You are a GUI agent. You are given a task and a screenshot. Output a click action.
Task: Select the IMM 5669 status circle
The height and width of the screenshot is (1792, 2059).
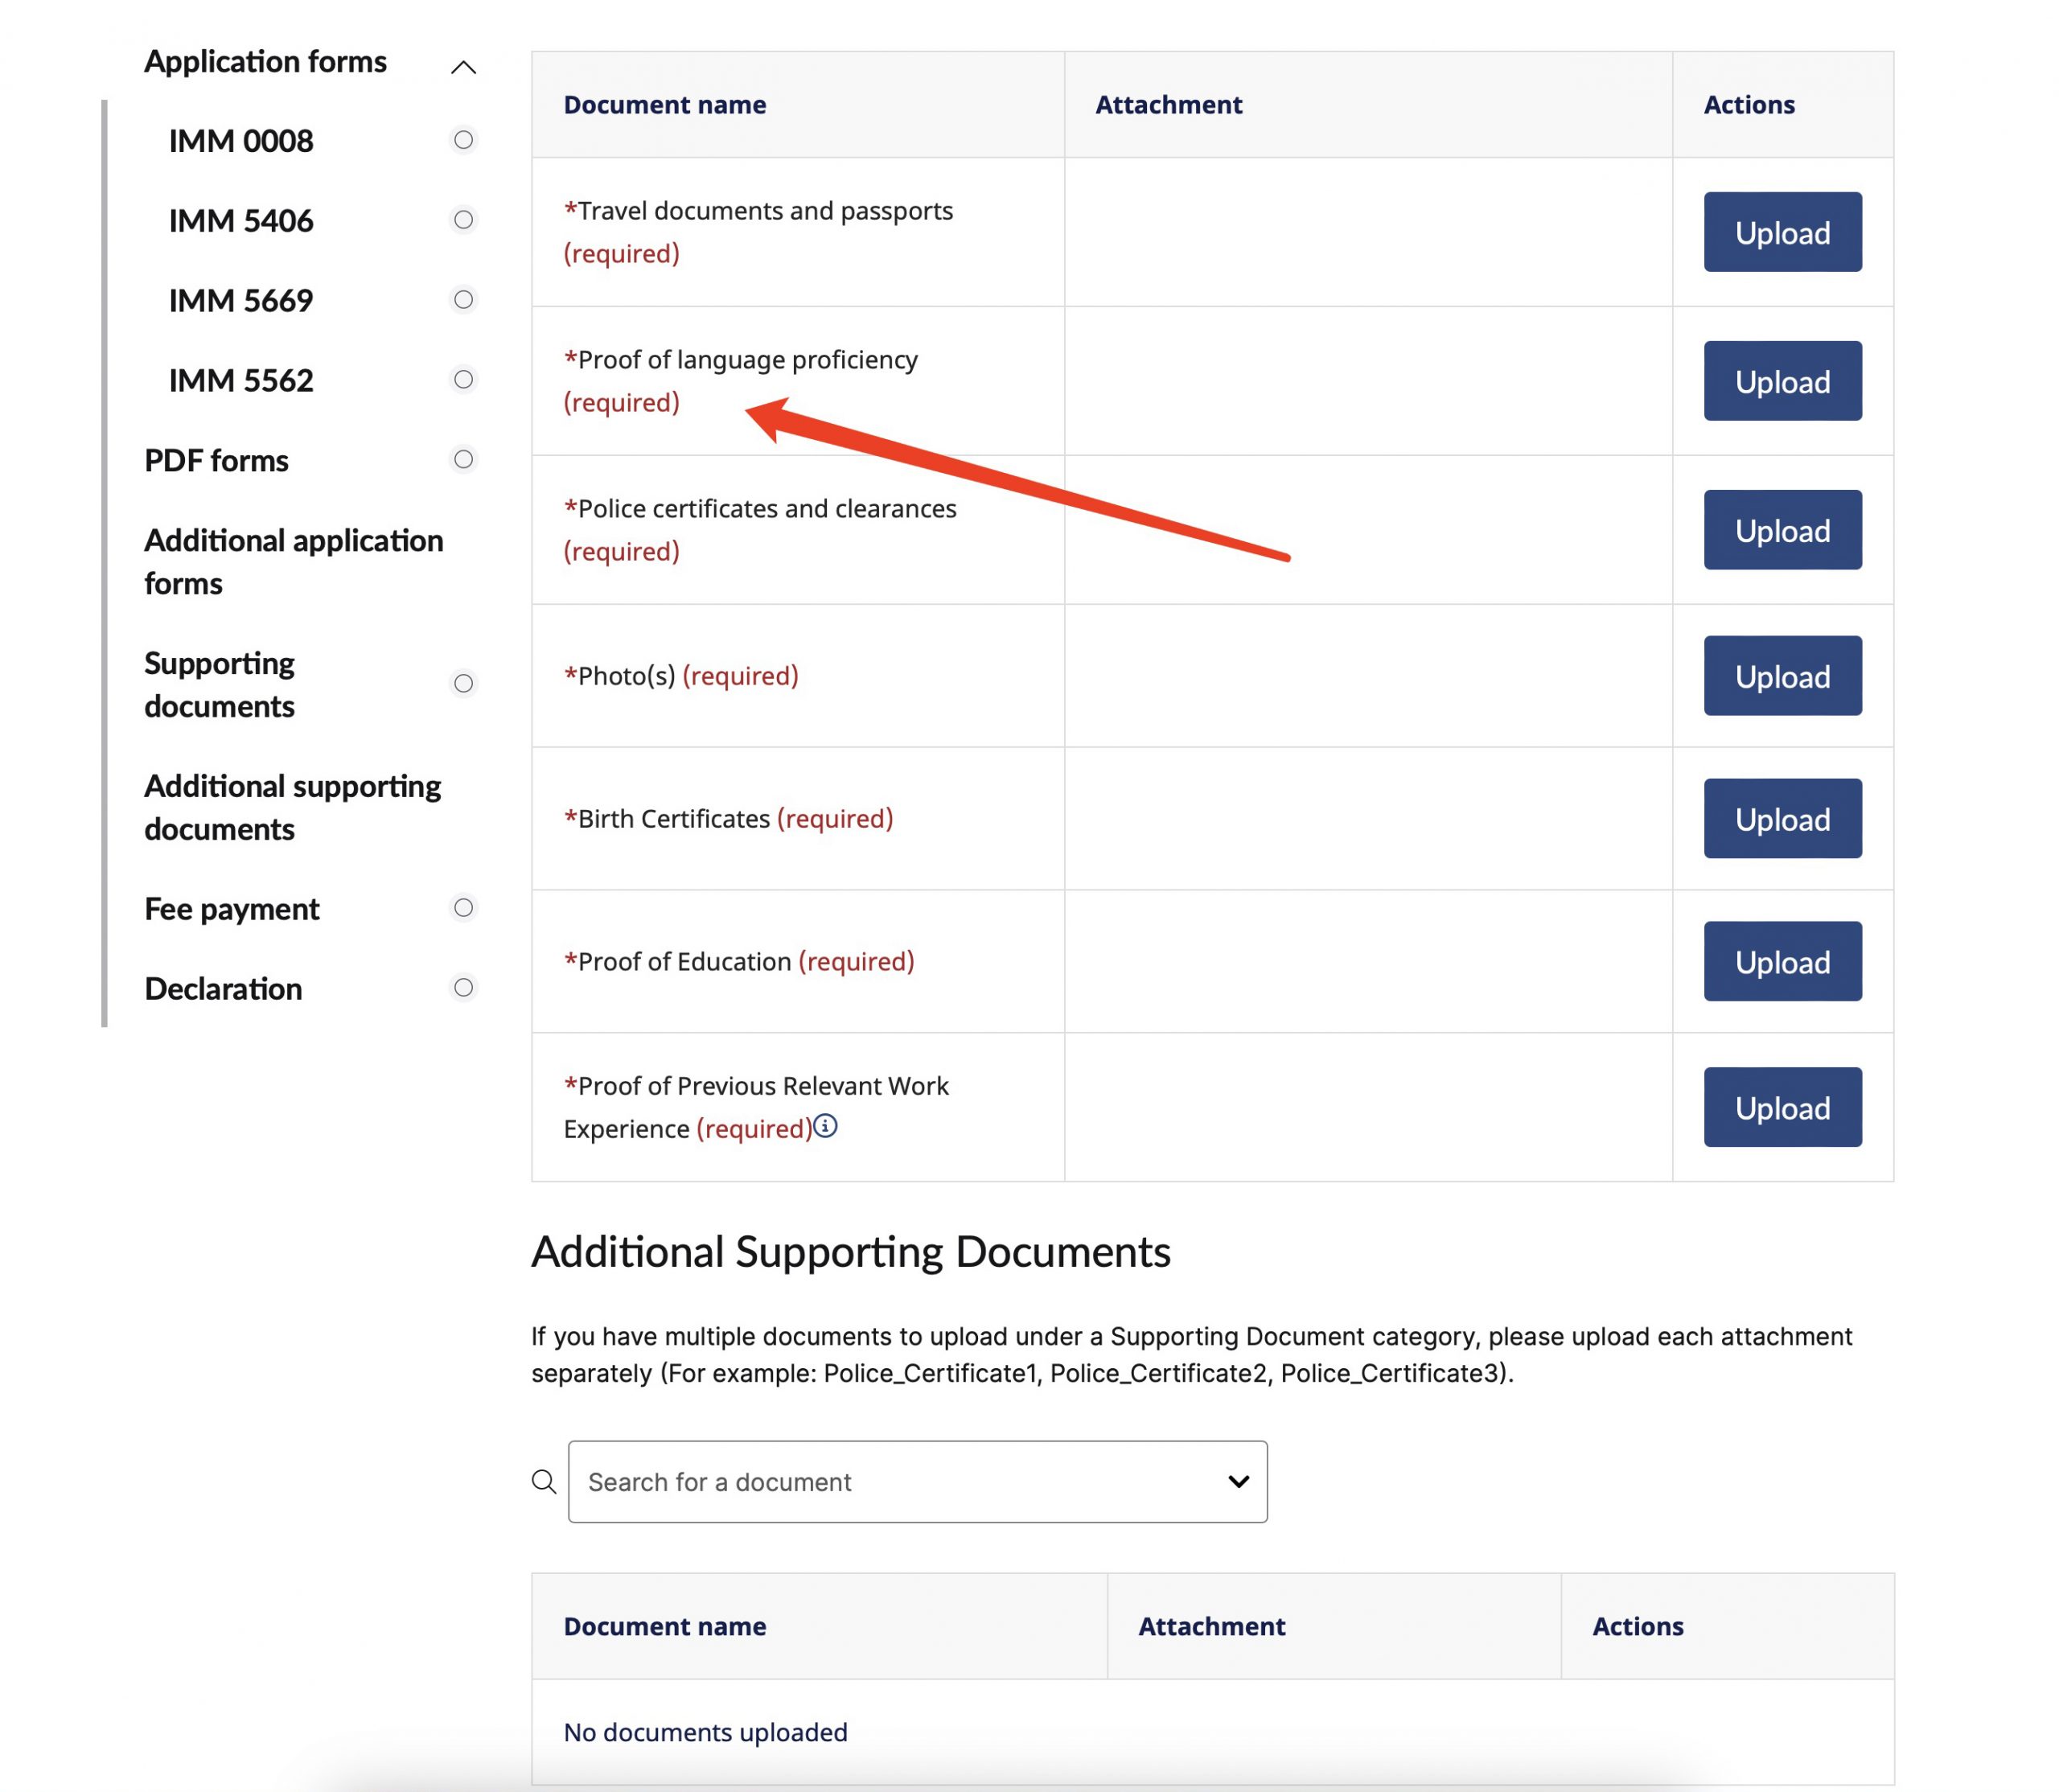click(463, 300)
